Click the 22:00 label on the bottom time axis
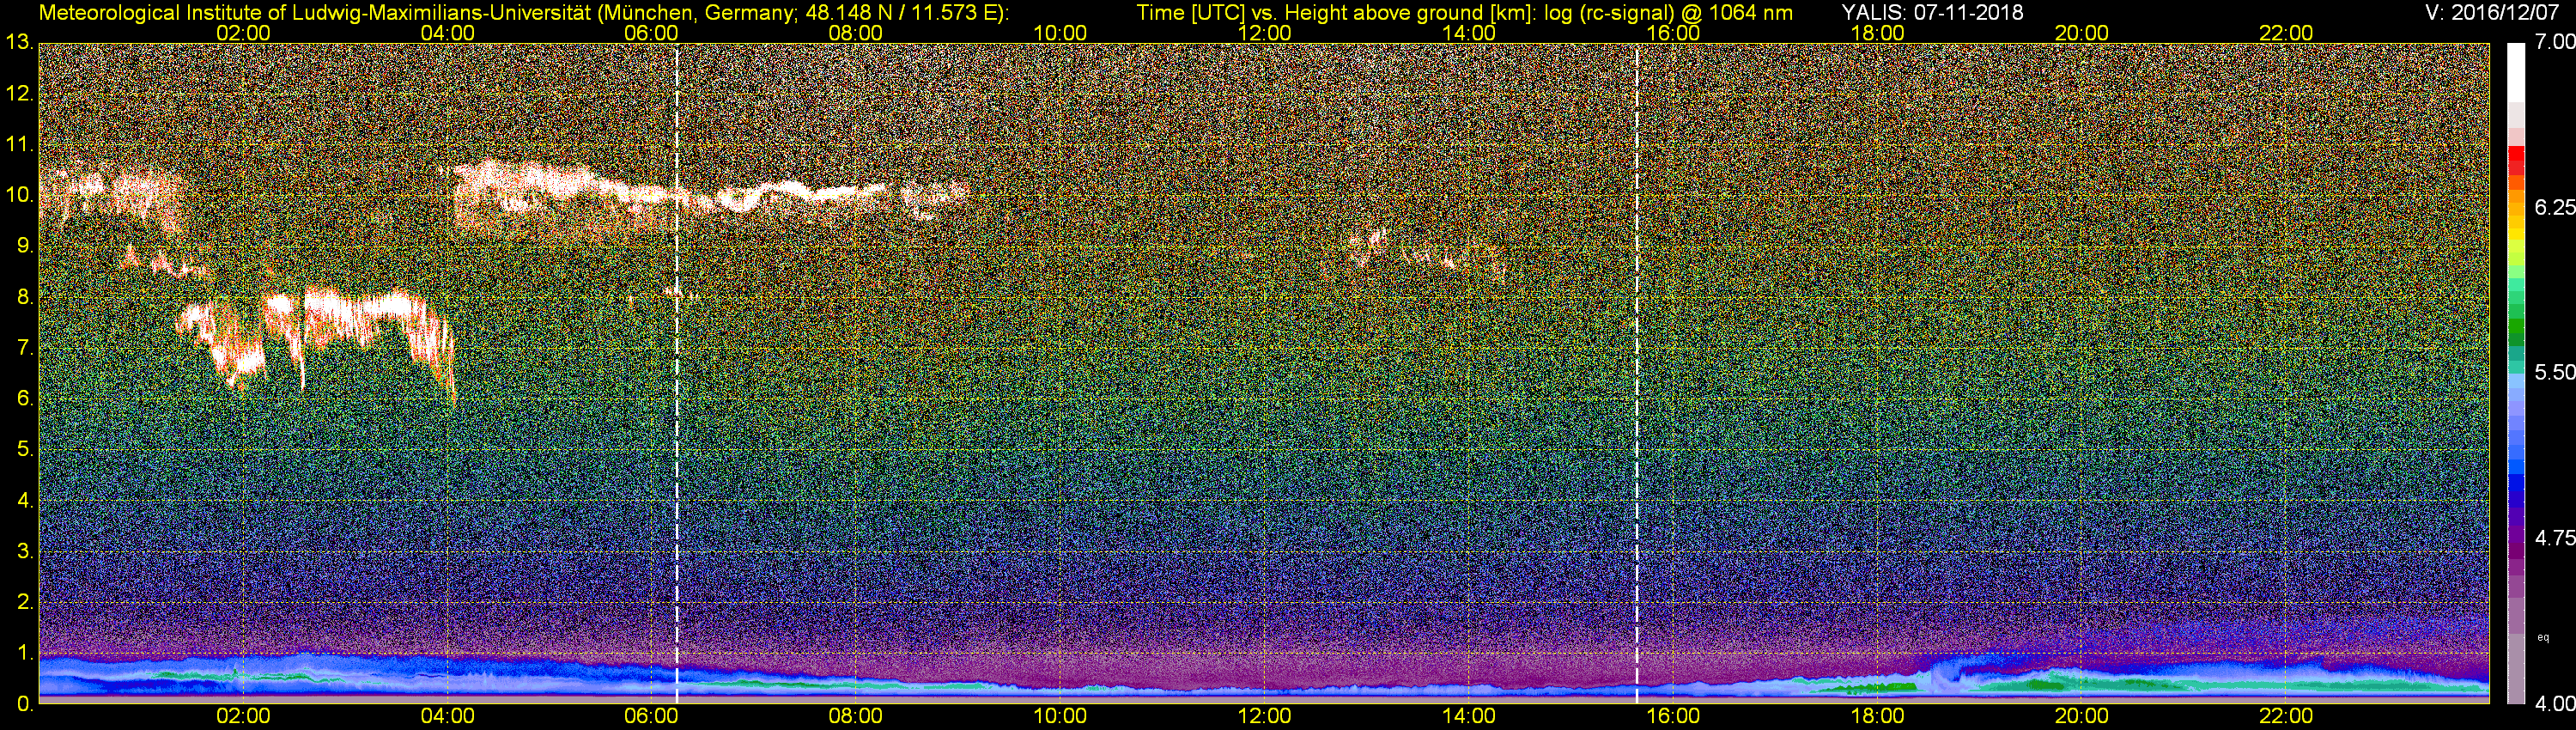The image size is (2576, 730). point(2286,716)
